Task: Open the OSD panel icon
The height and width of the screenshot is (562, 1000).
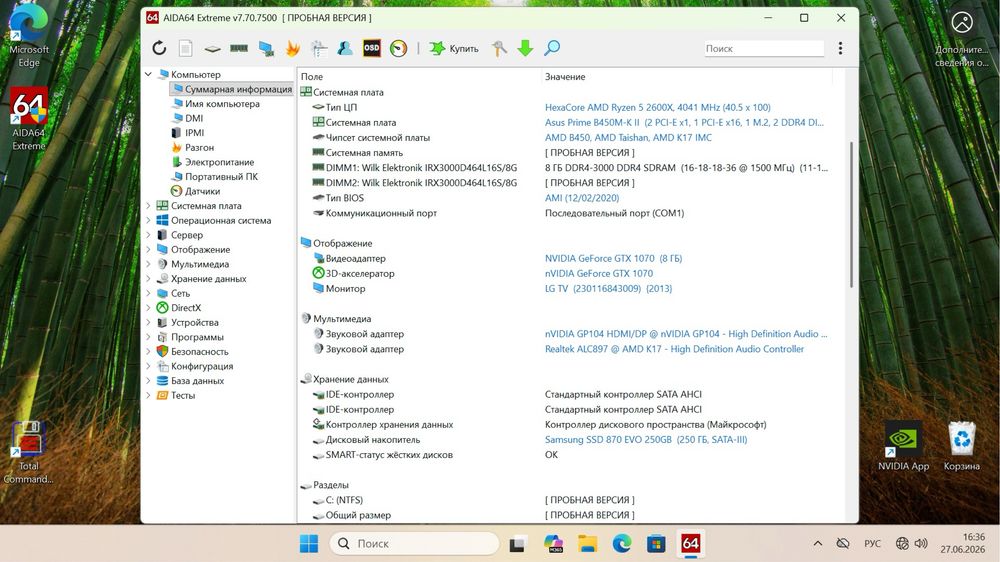Action: click(372, 48)
